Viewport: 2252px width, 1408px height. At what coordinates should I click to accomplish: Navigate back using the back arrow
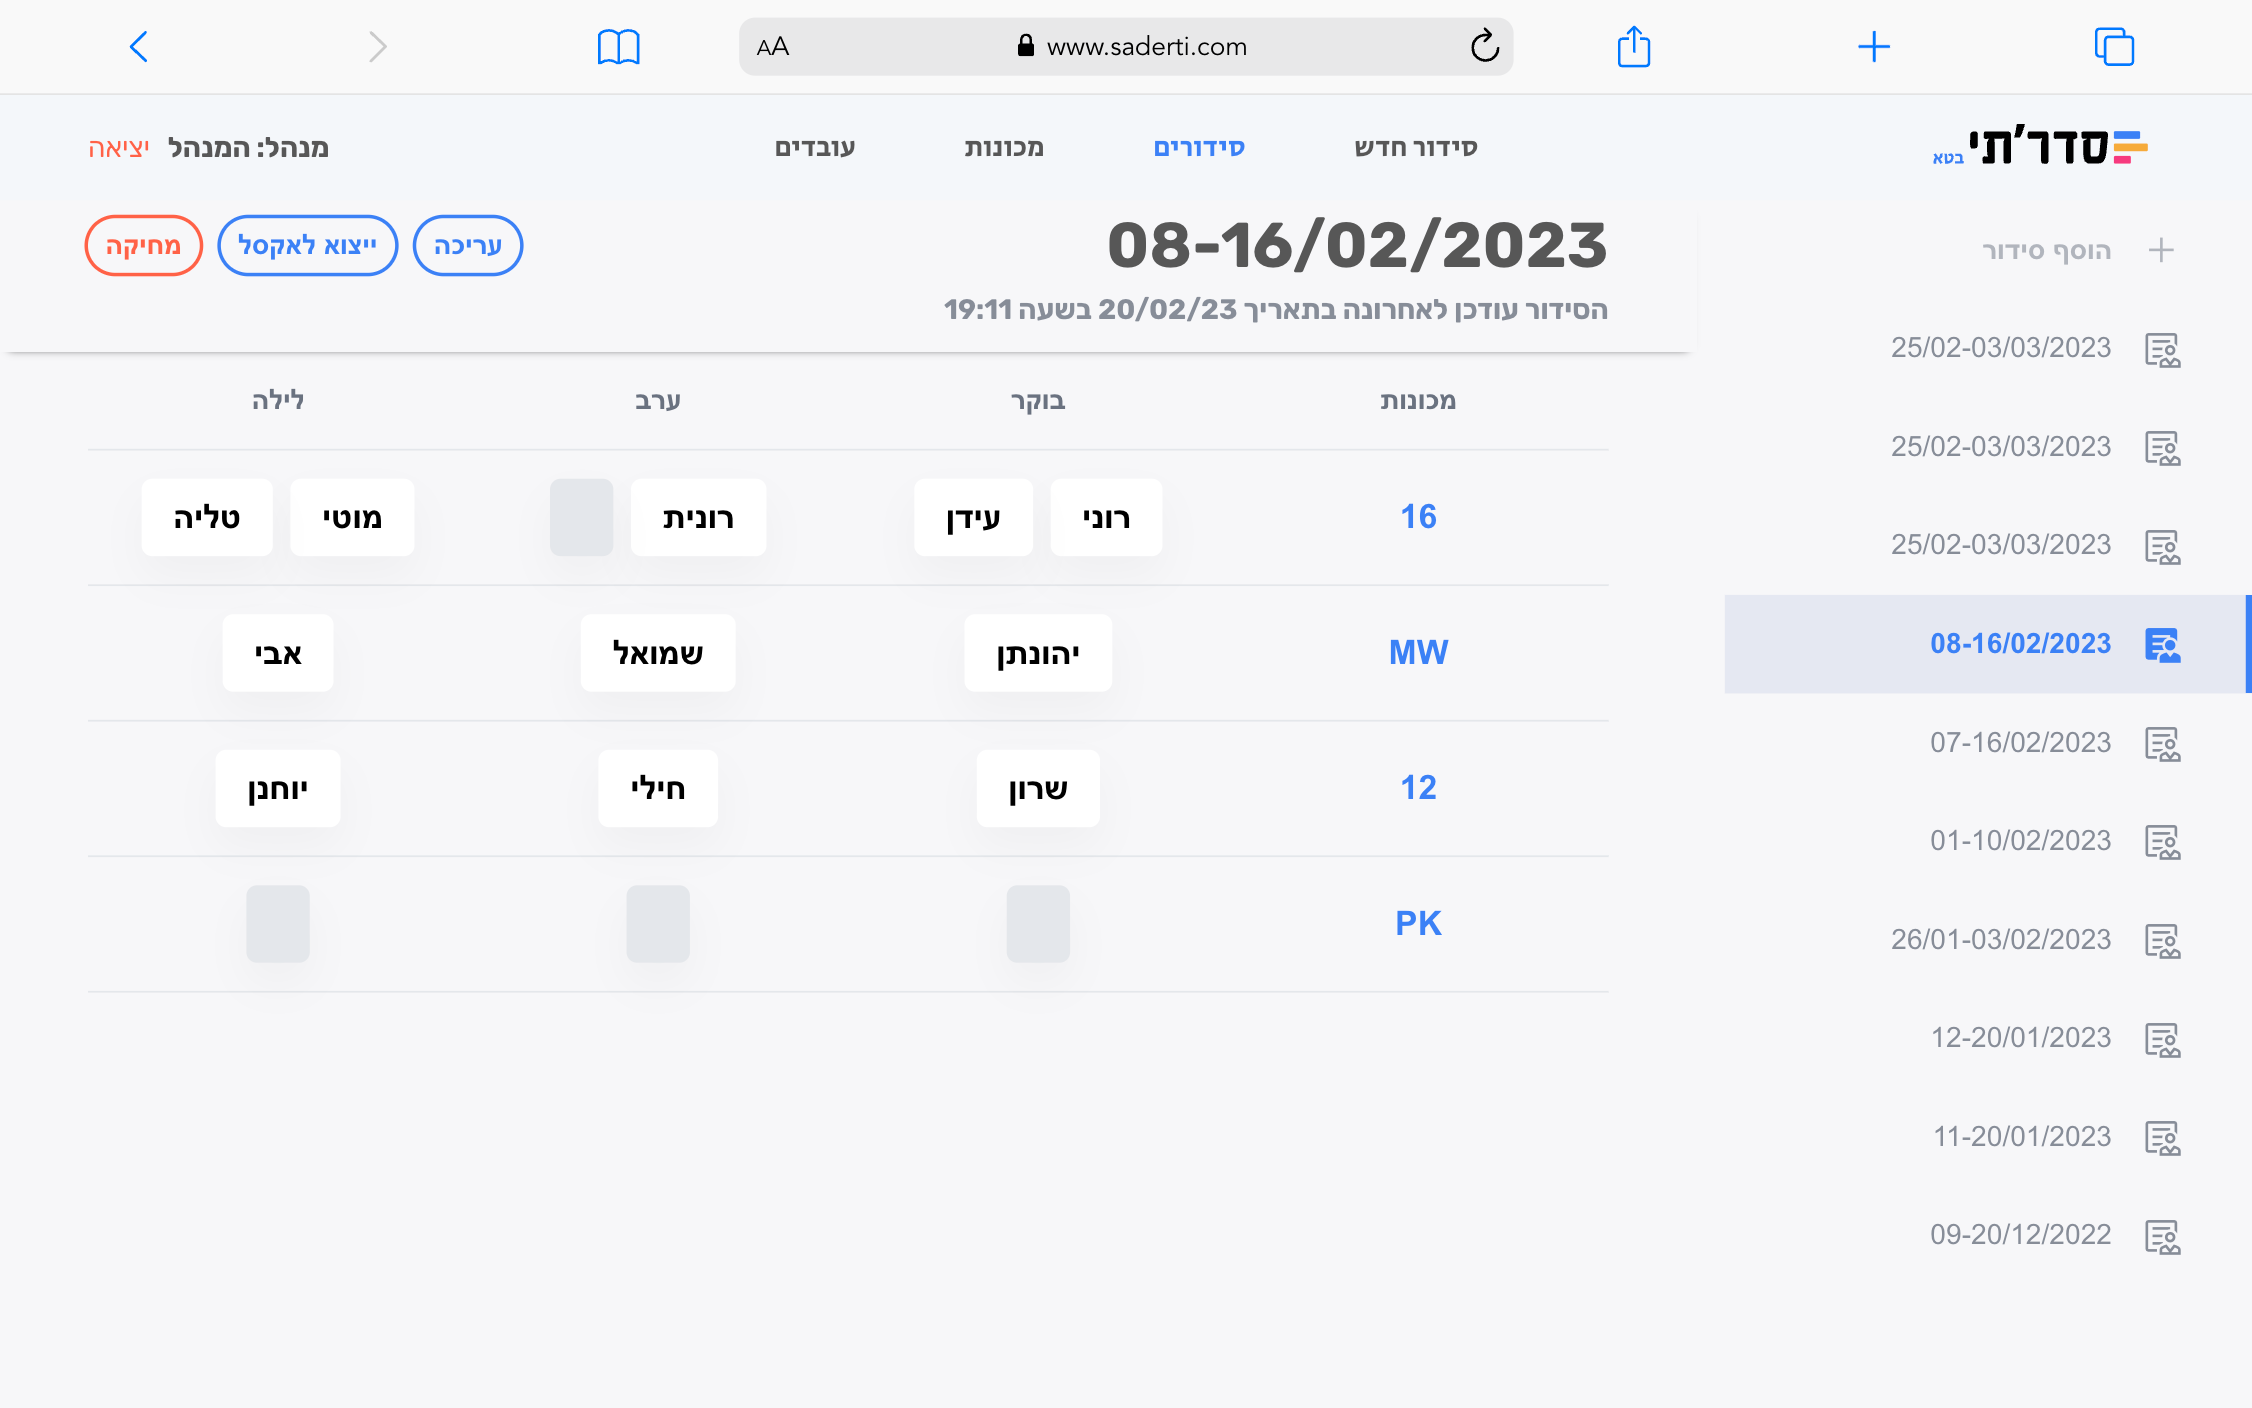139,46
